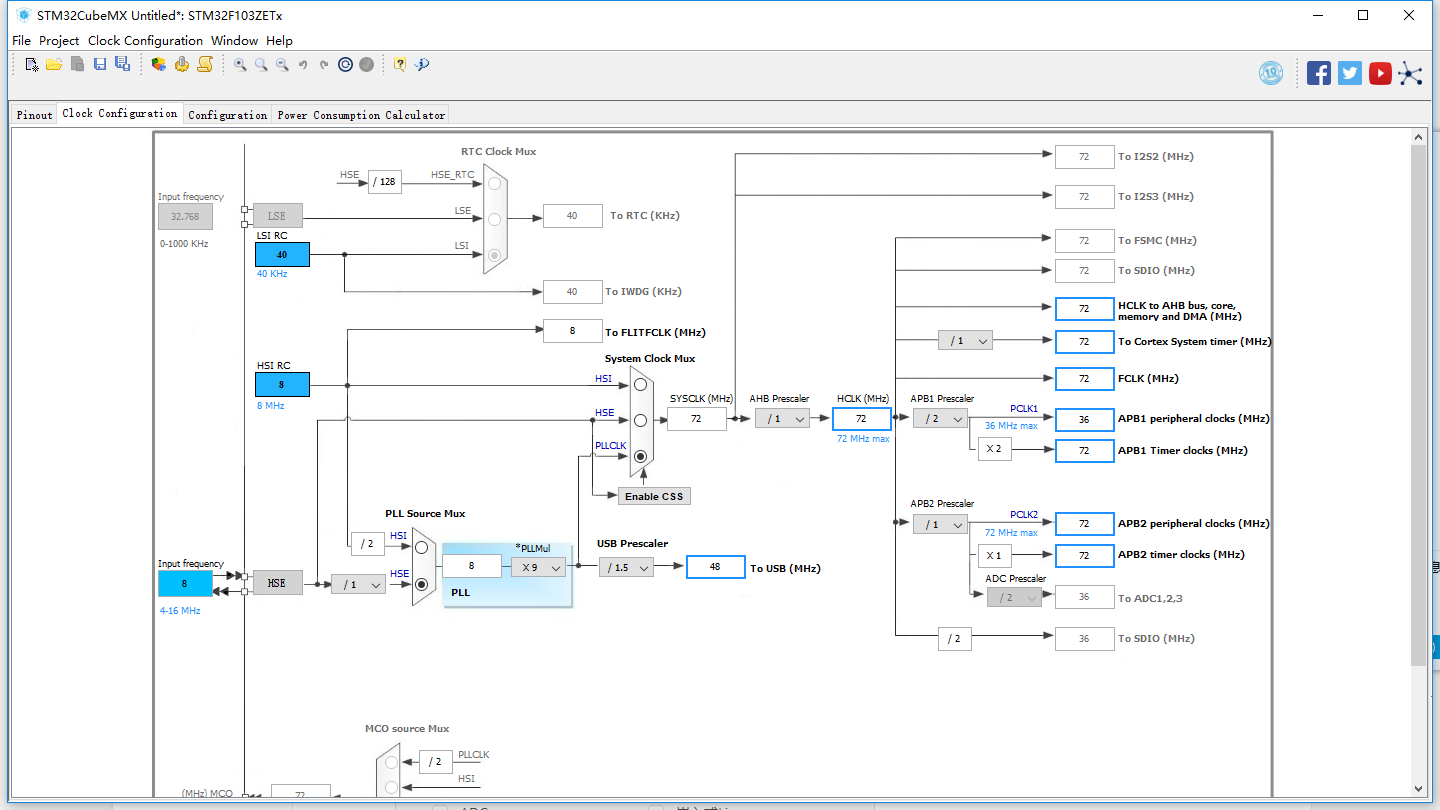Click the '72 MHz max' HCLK note
The height and width of the screenshot is (810, 1440).
click(863, 439)
